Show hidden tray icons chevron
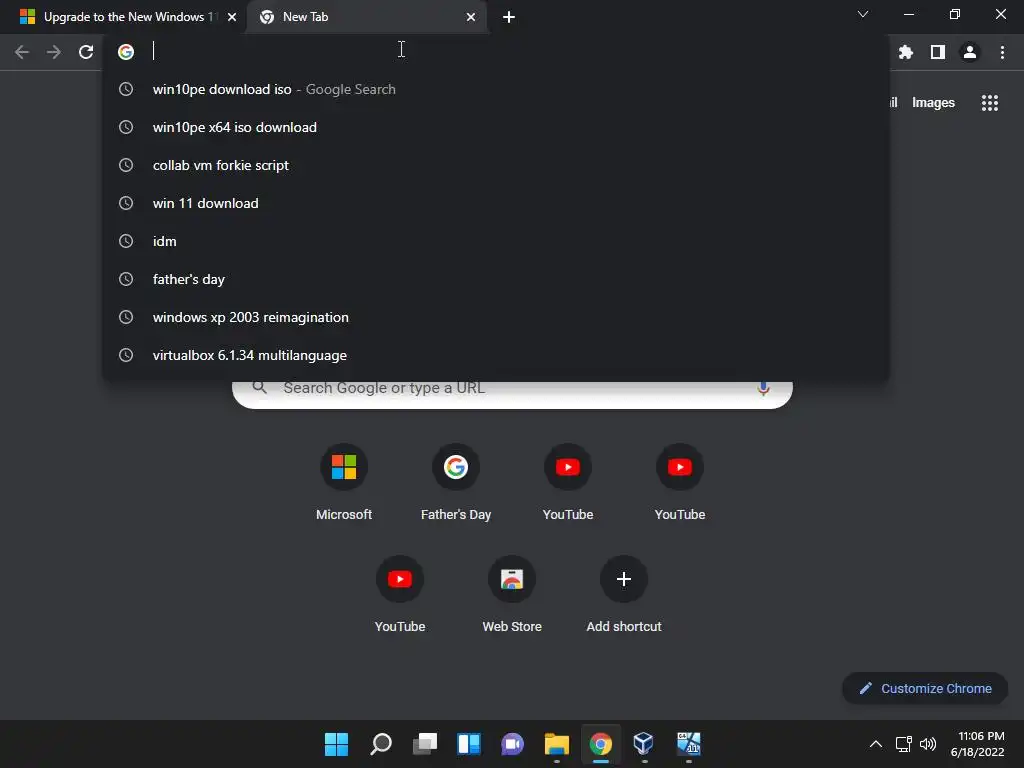 pos(876,744)
